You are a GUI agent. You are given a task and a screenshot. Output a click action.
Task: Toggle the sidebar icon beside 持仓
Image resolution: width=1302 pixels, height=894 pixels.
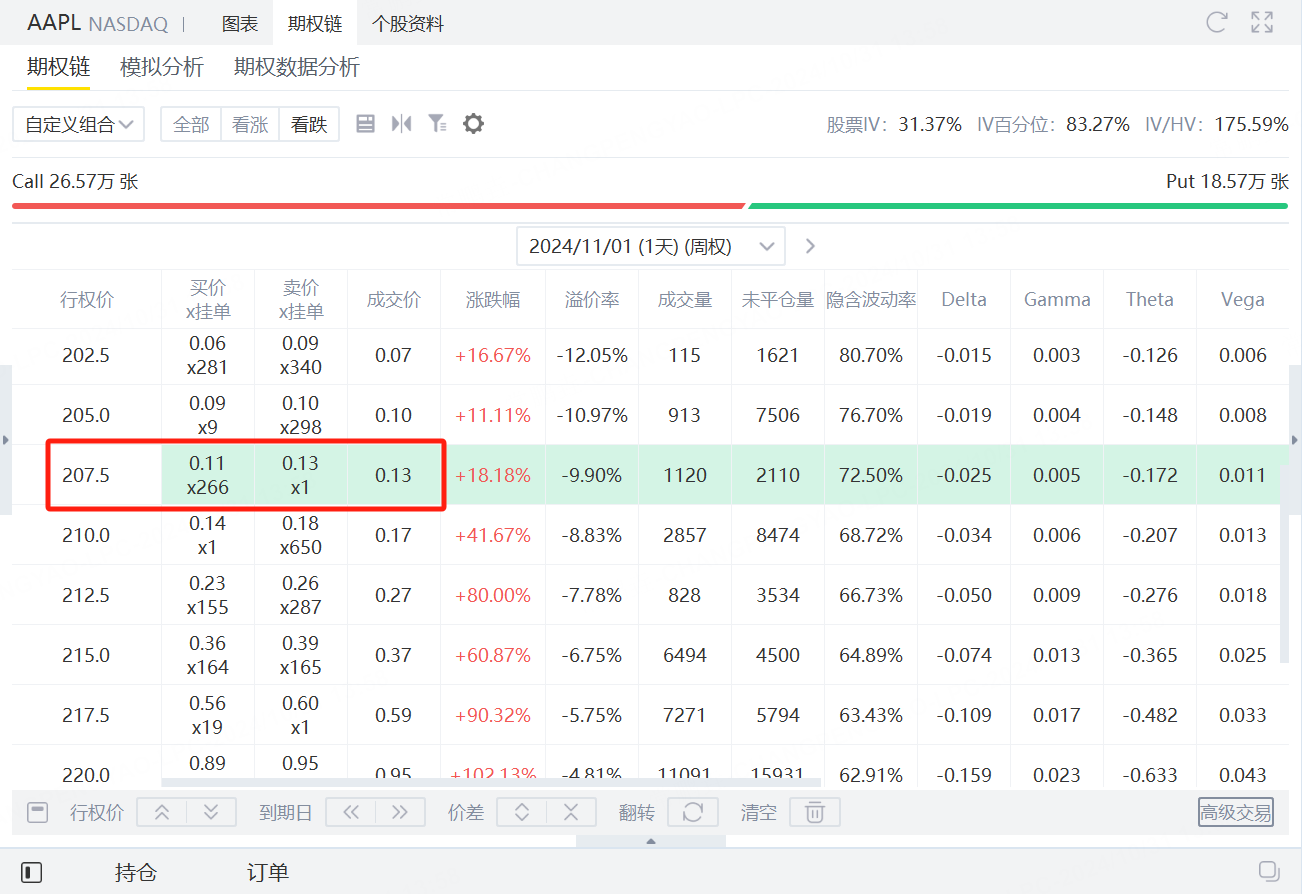click(x=32, y=872)
